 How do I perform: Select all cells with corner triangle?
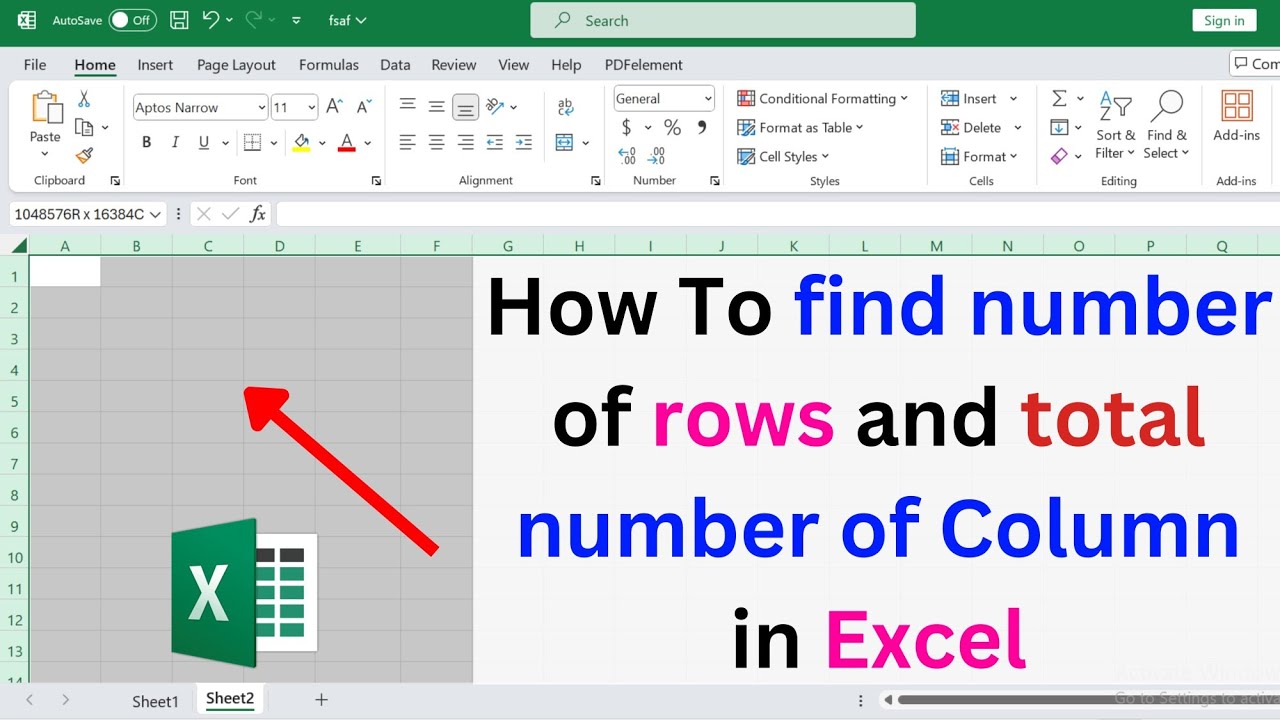tap(18, 246)
